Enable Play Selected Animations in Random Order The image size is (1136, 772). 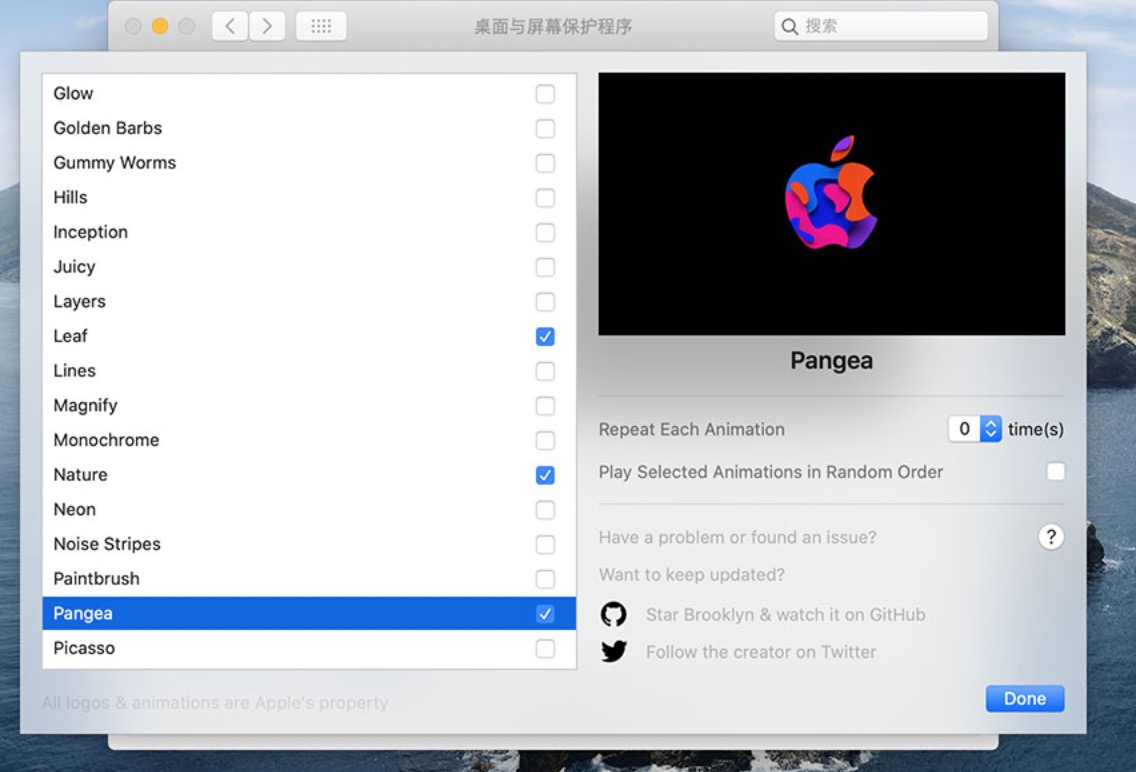[1056, 472]
